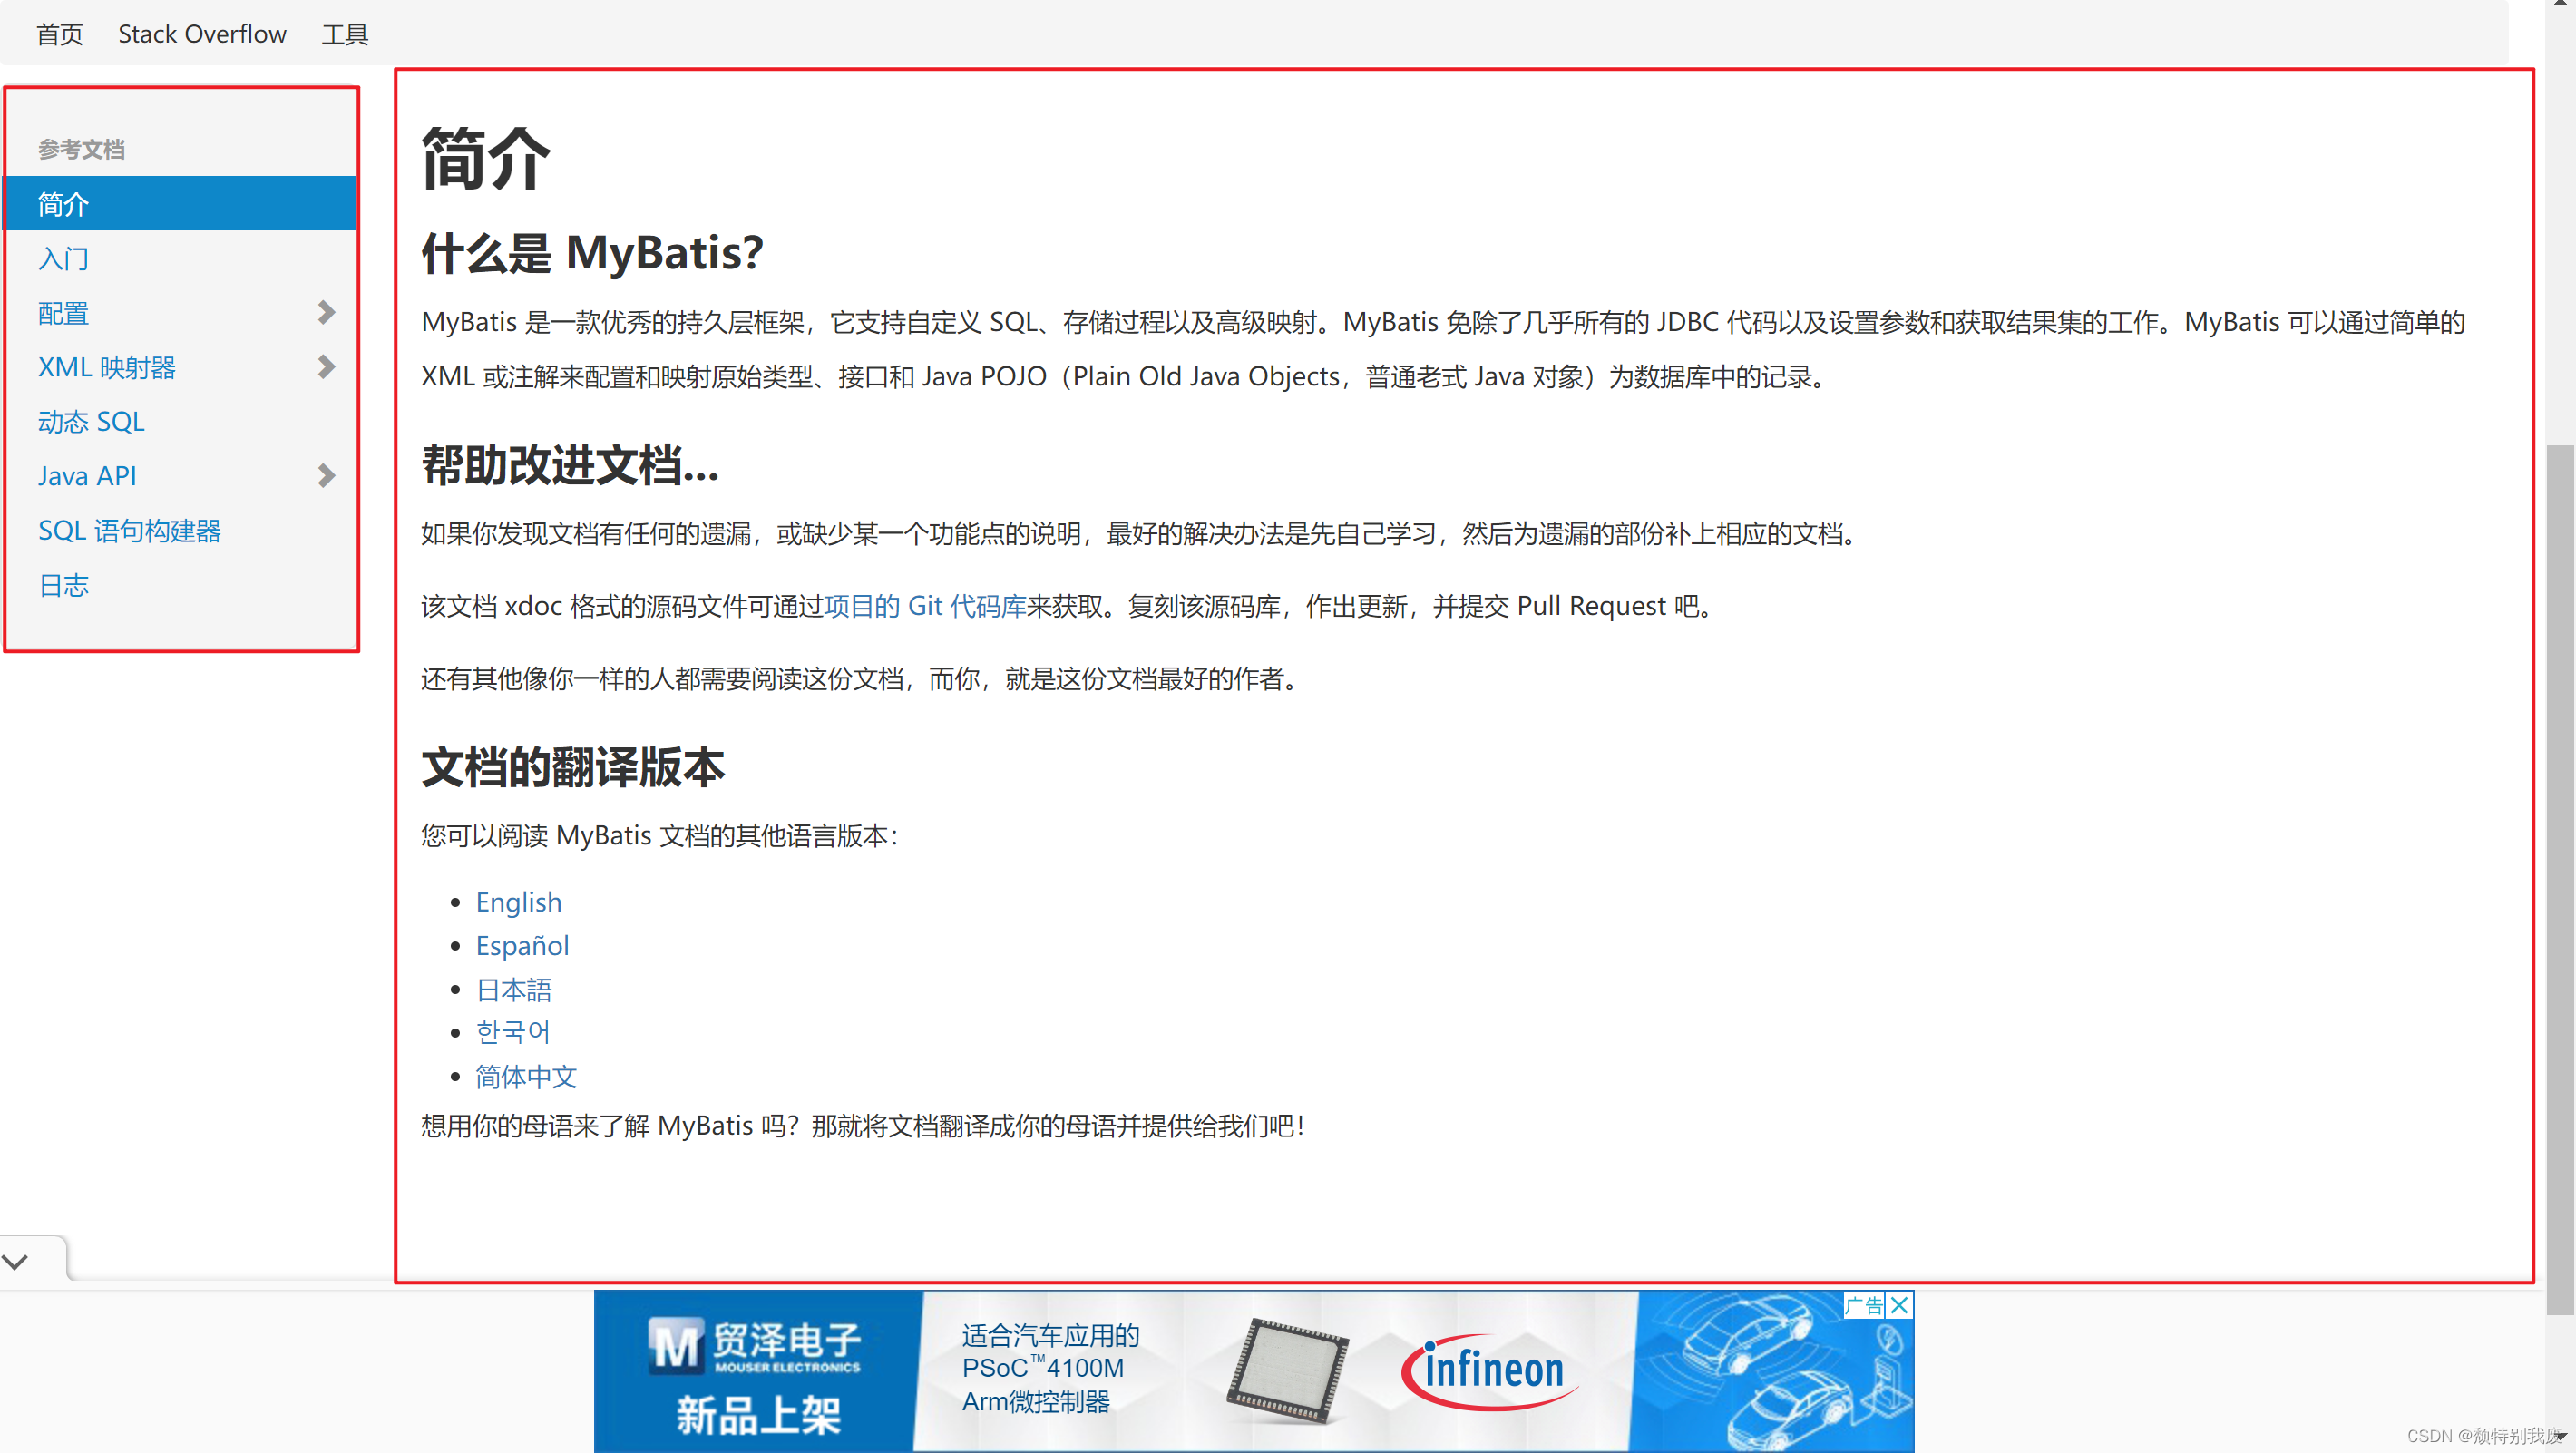Open the 动态 SQL page
2576x1453 pixels.
click(91, 422)
